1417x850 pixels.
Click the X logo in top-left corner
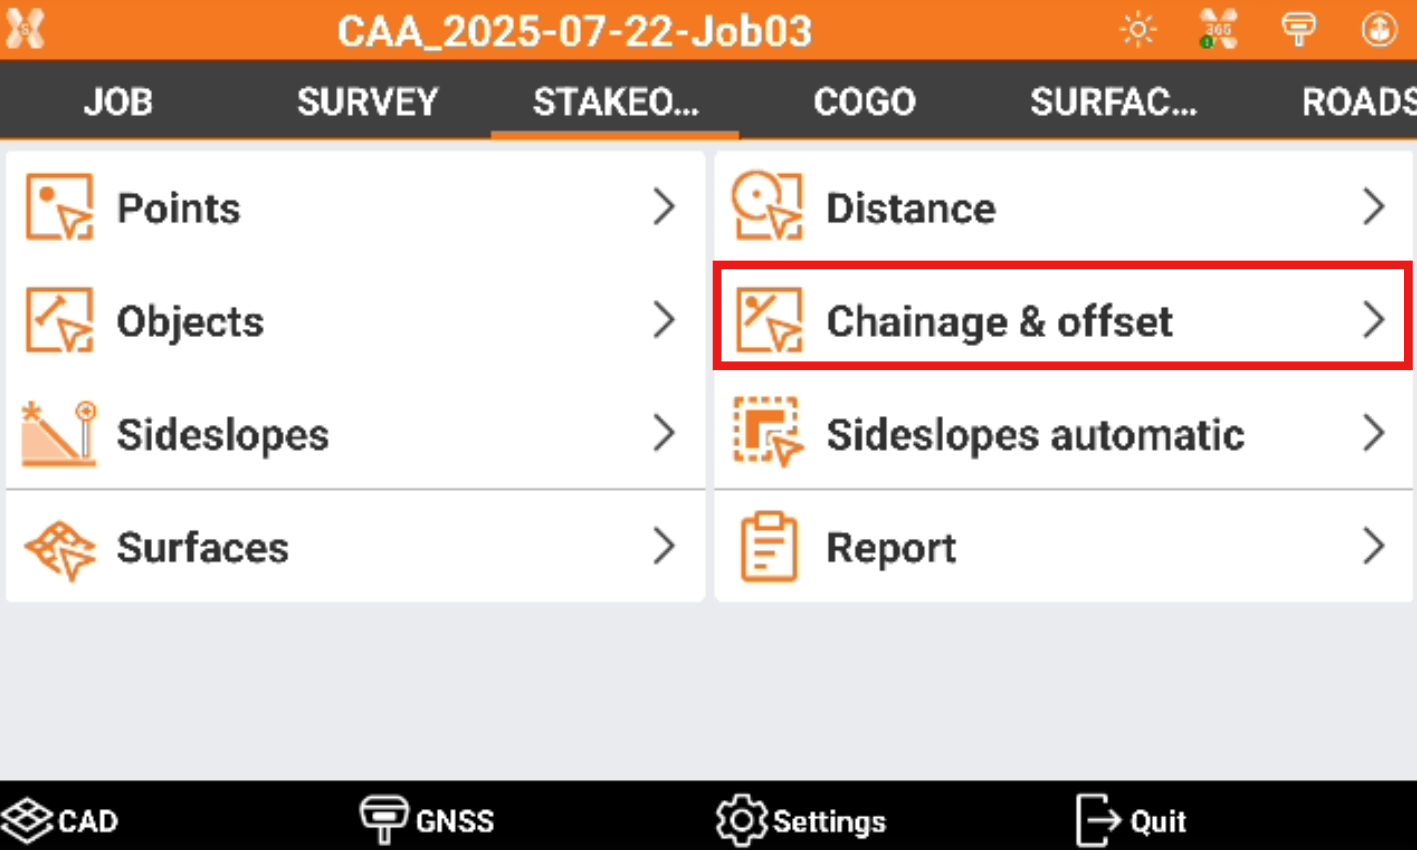(x=25, y=30)
